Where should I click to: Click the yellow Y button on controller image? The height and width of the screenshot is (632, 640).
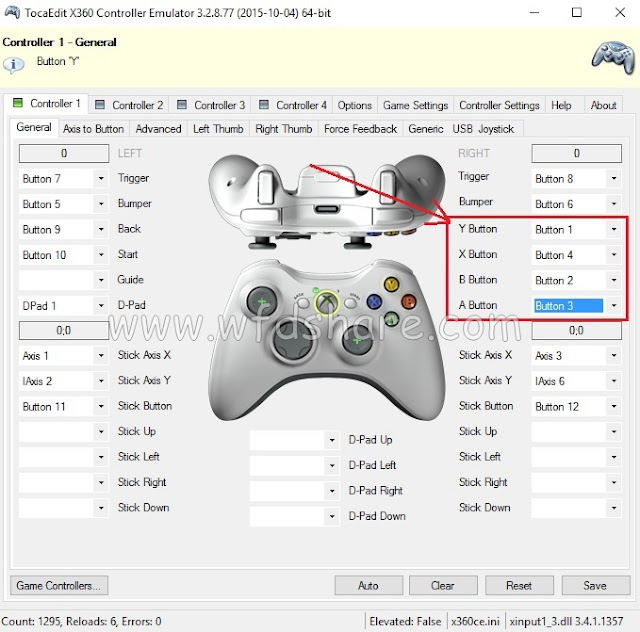coord(391,284)
